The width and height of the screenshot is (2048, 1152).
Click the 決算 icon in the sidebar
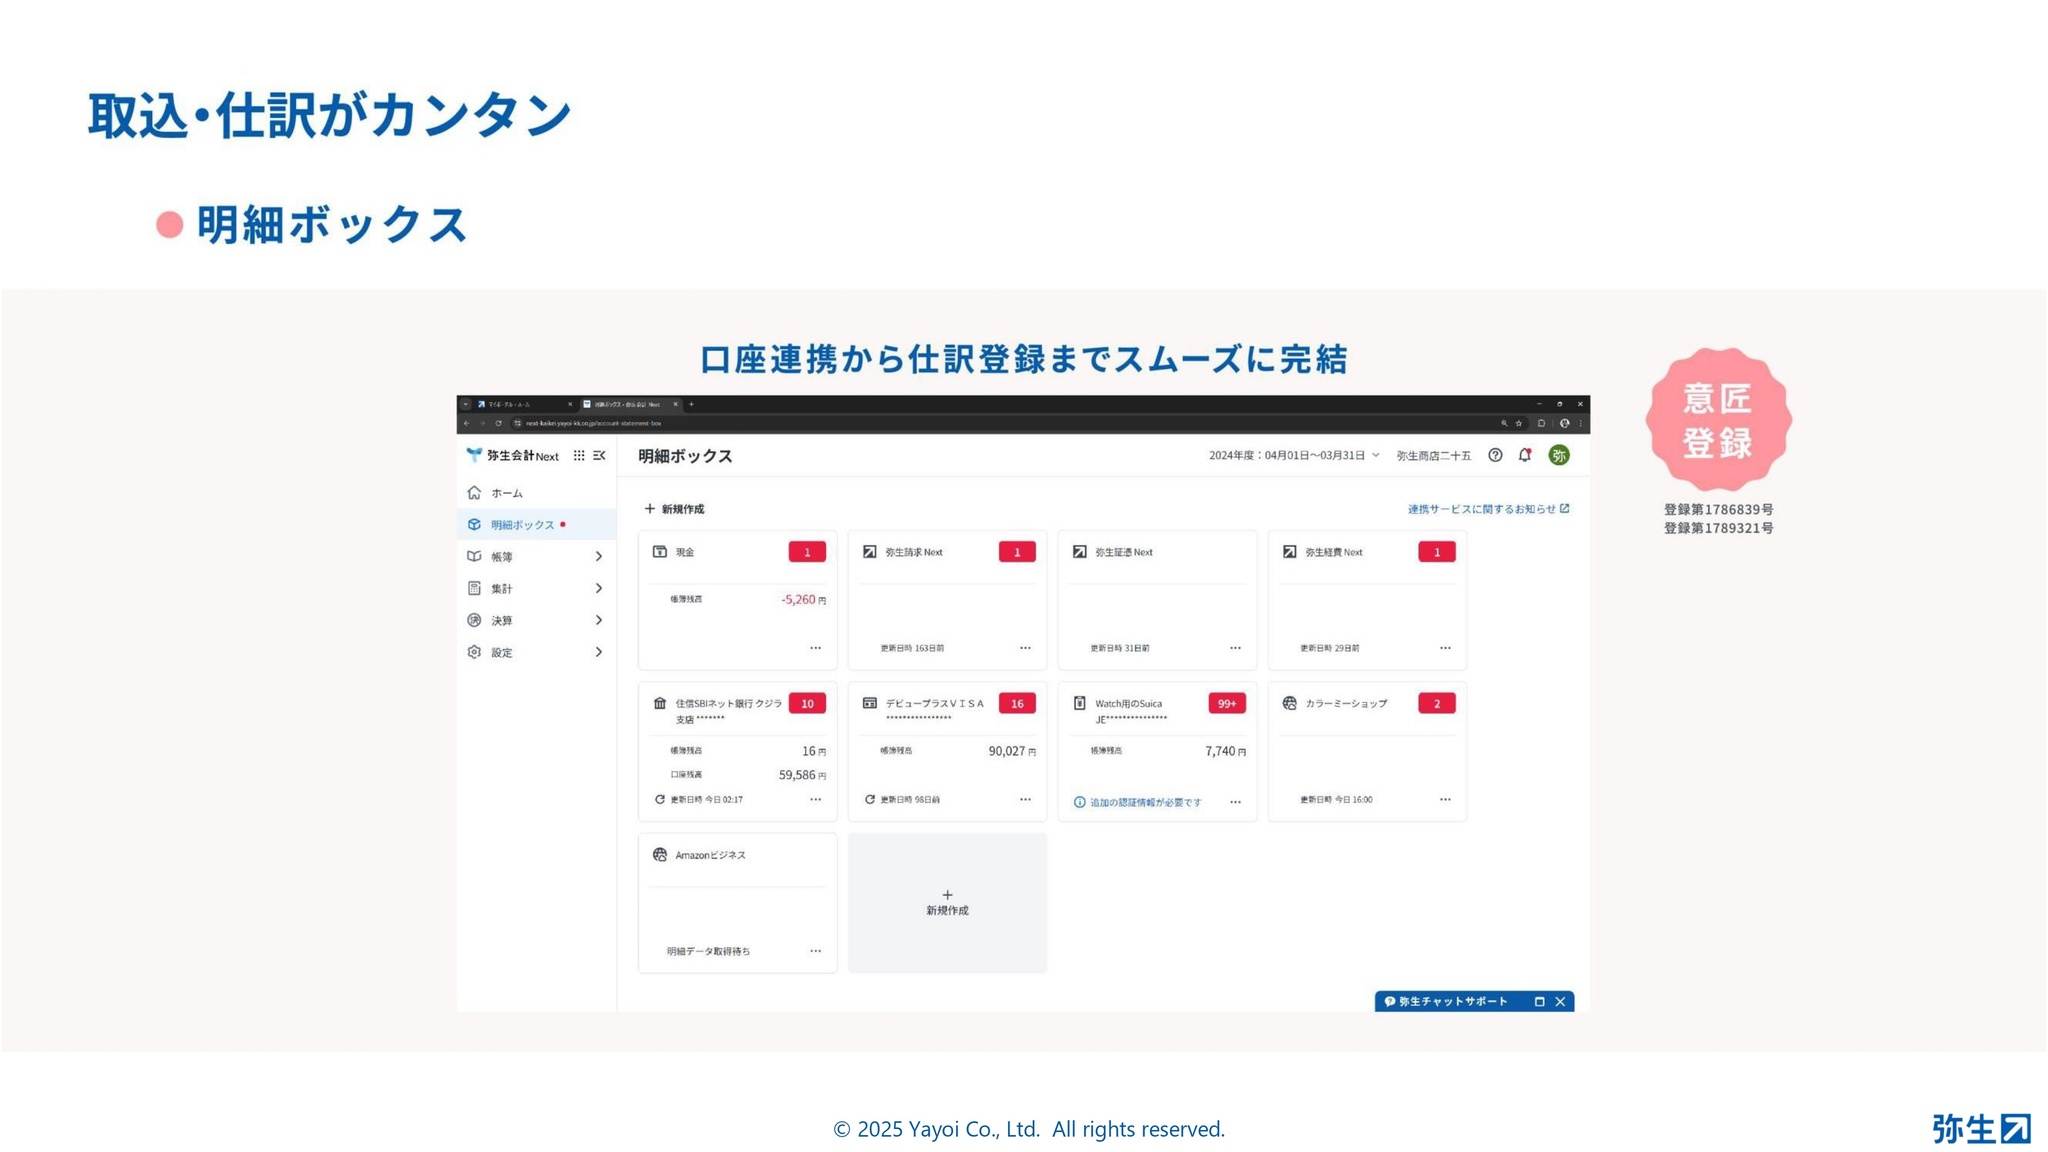point(474,620)
